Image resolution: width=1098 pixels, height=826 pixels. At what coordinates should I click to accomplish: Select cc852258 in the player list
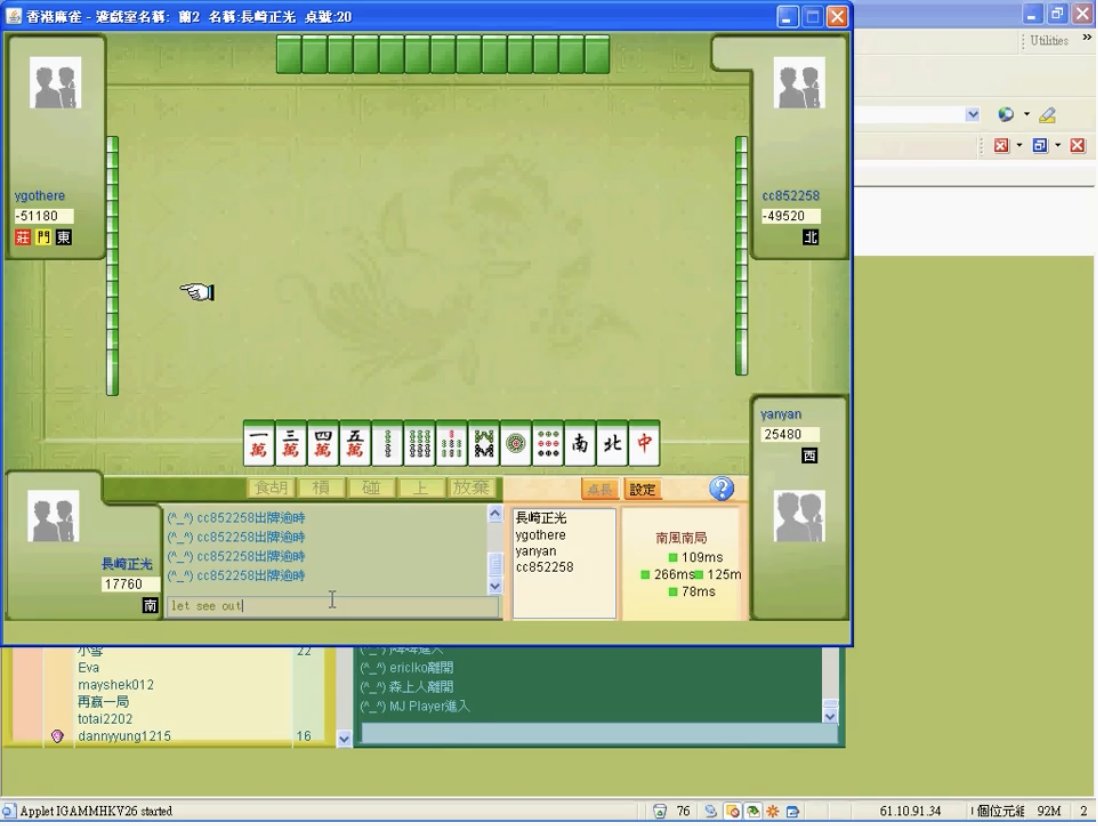tap(545, 567)
